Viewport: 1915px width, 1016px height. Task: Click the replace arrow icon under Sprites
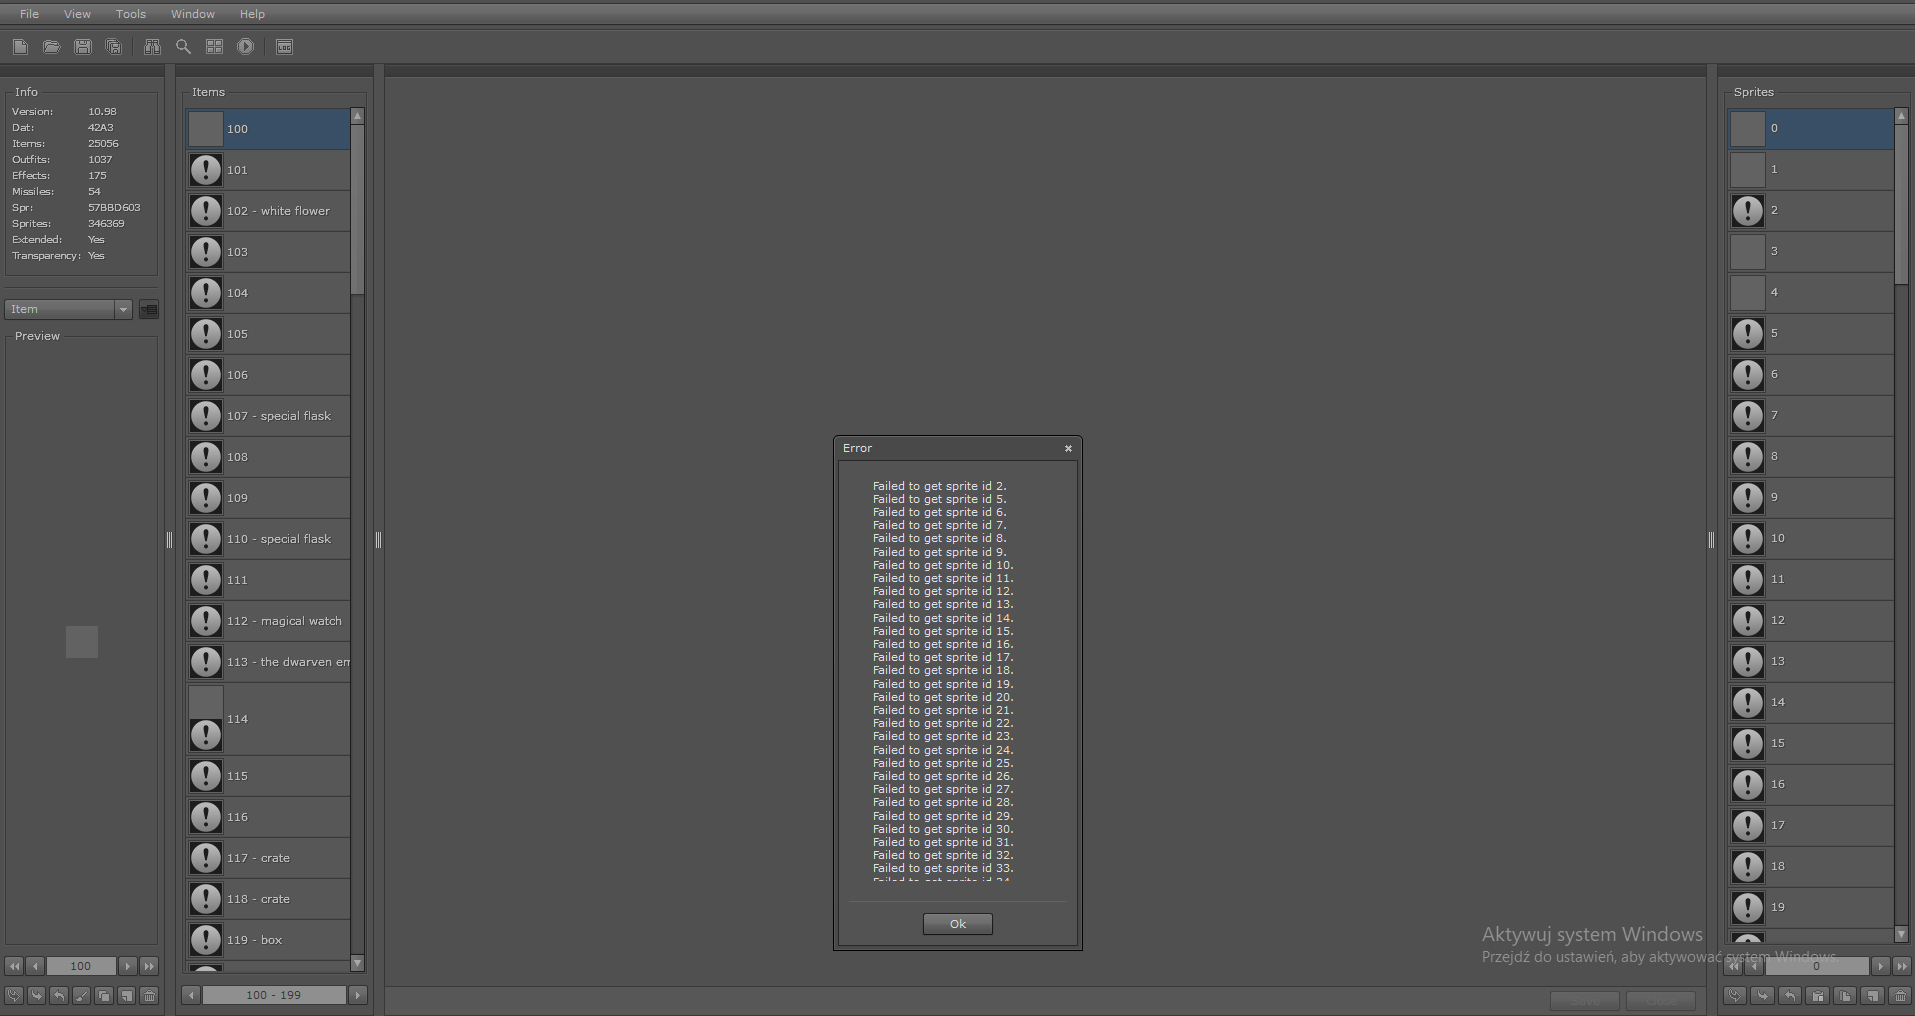1735,995
